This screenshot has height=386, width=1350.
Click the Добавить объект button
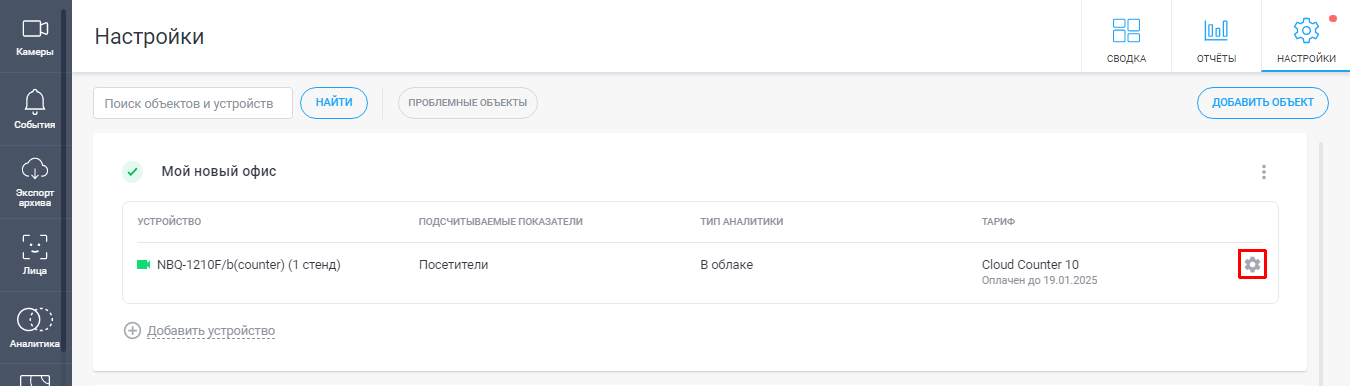point(1263,103)
